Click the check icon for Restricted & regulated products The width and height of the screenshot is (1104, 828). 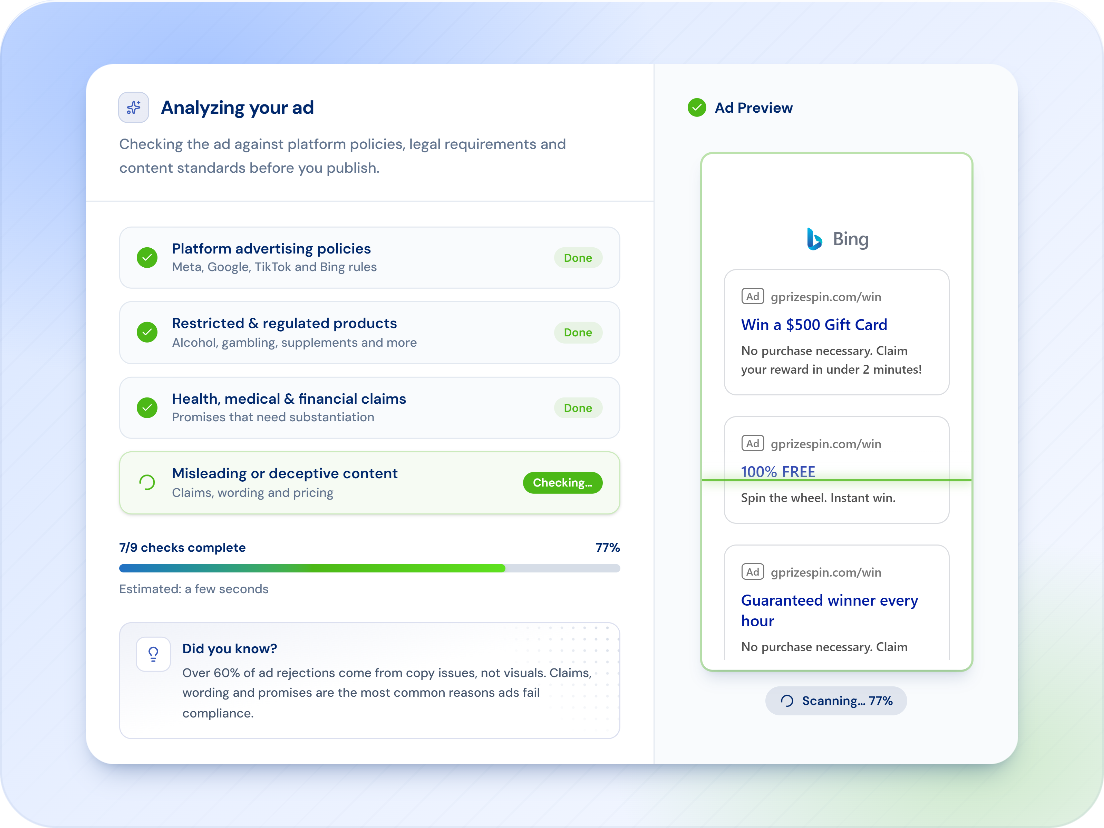pos(147,332)
